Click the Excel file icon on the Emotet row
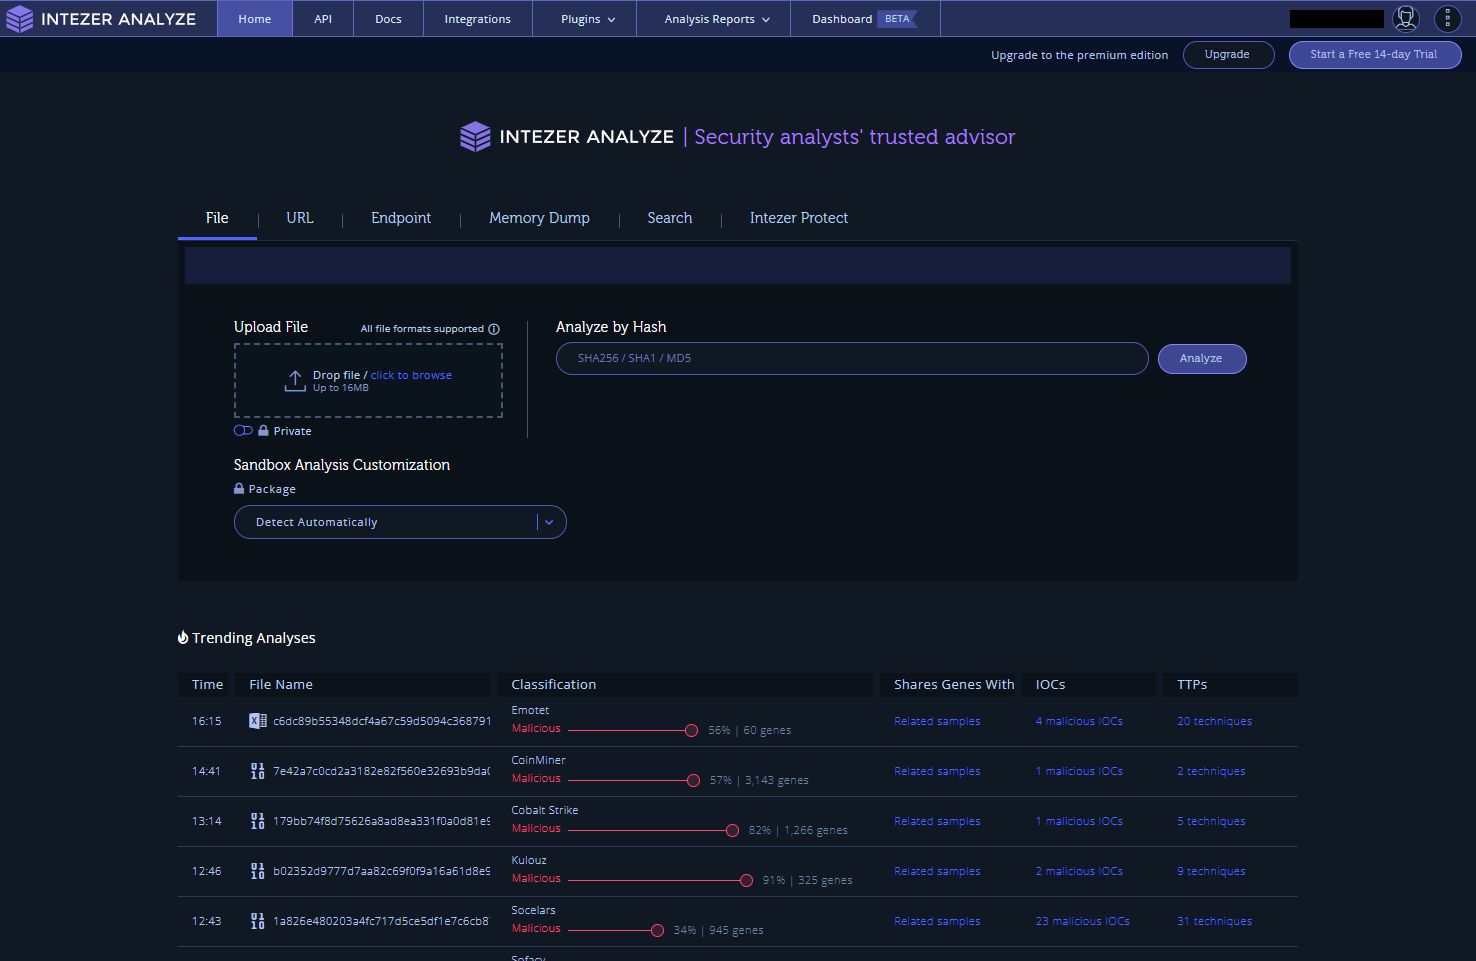Image resolution: width=1476 pixels, height=961 pixels. click(x=257, y=720)
